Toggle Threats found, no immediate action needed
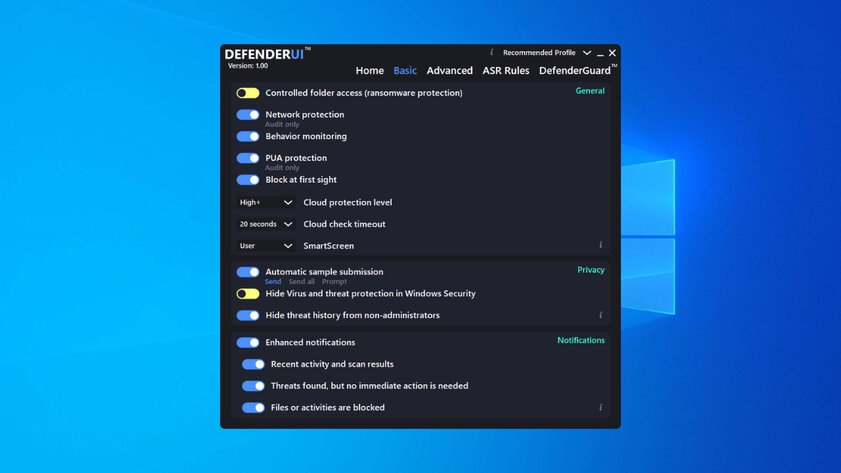This screenshot has width=841, height=473. (253, 386)
